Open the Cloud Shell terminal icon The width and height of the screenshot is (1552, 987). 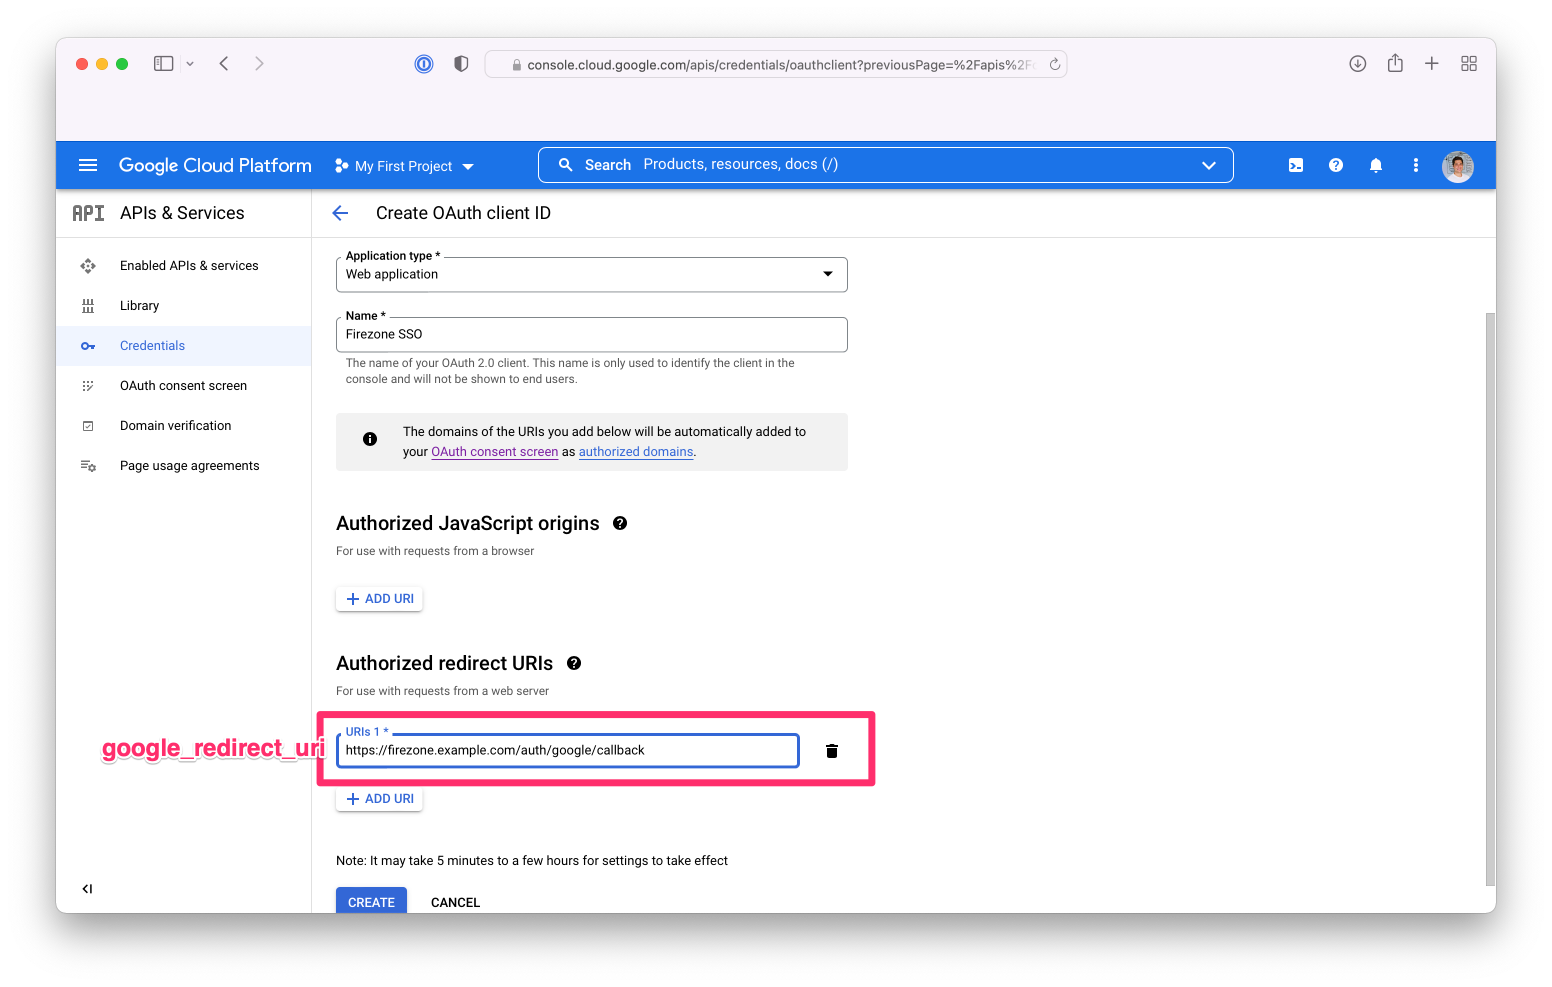tap(1296, 165)
